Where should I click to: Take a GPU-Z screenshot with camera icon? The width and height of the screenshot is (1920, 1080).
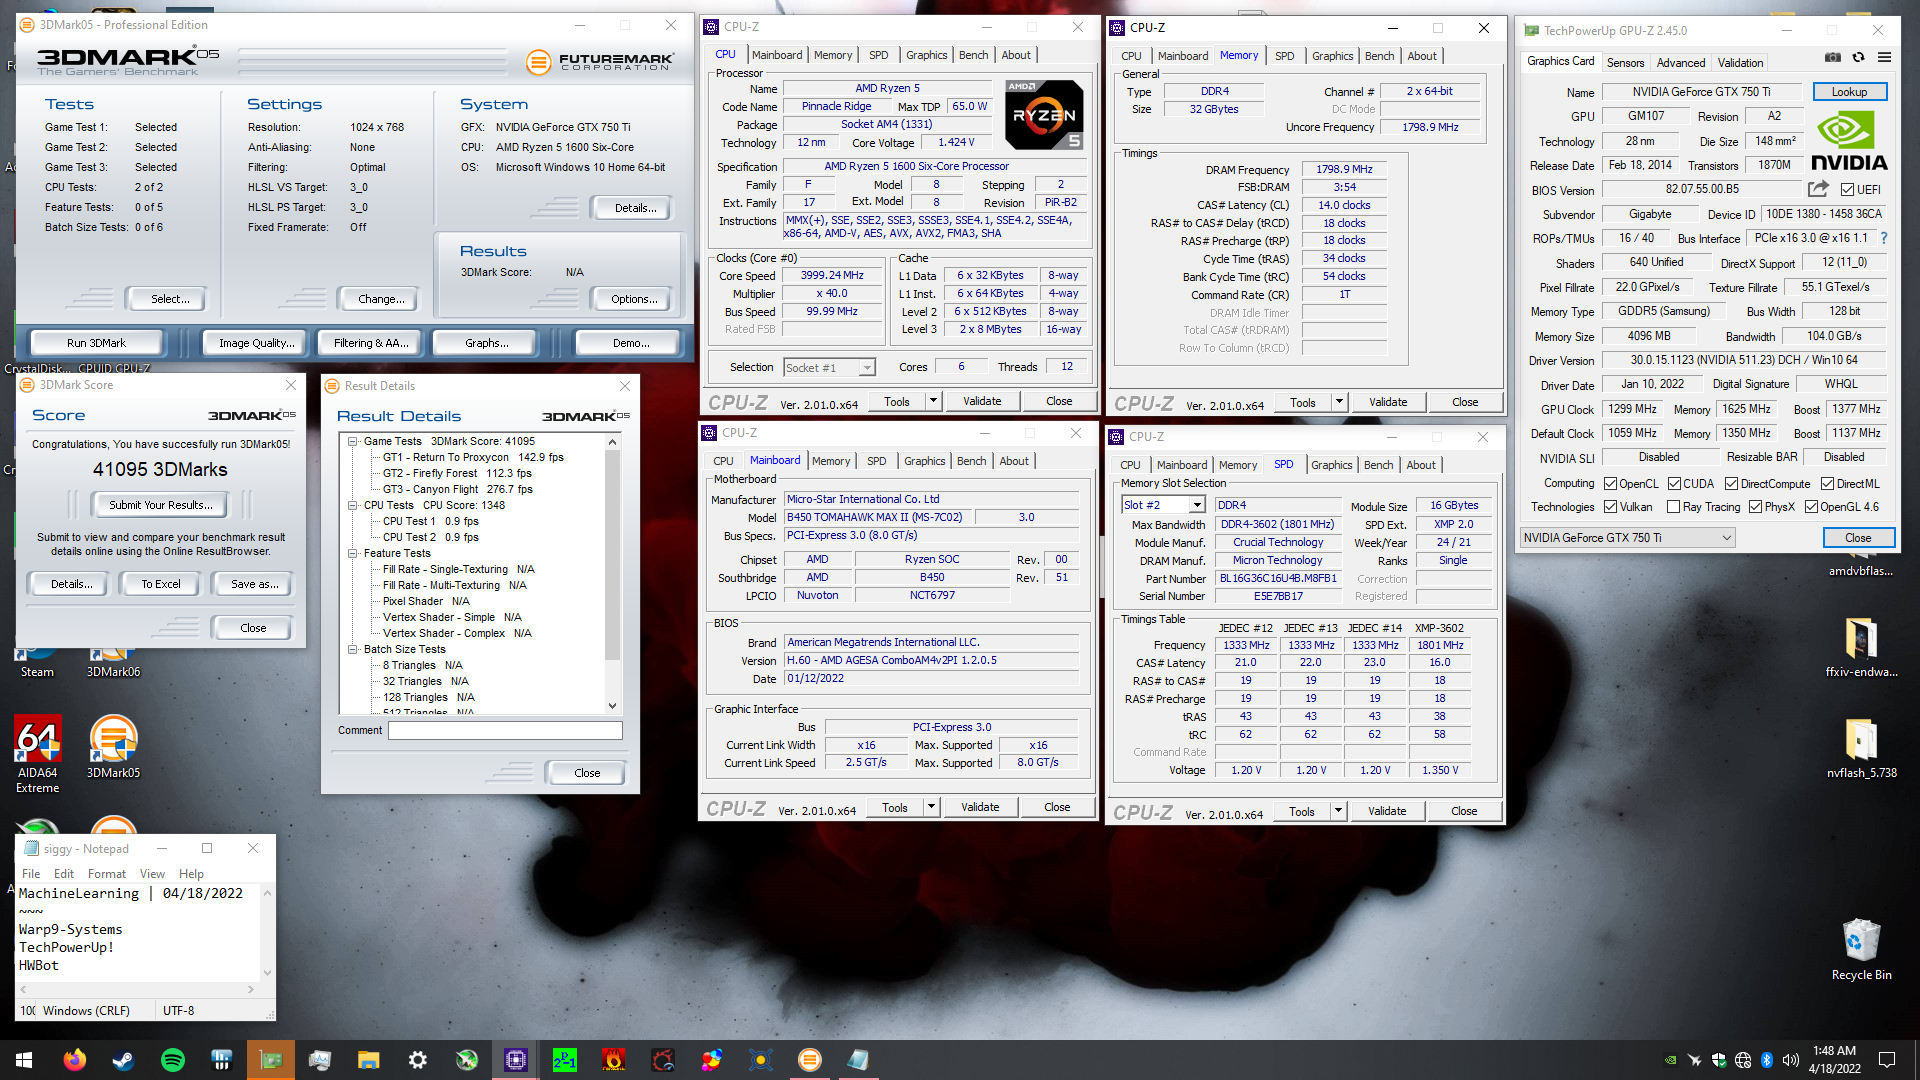pos(1832,58)
